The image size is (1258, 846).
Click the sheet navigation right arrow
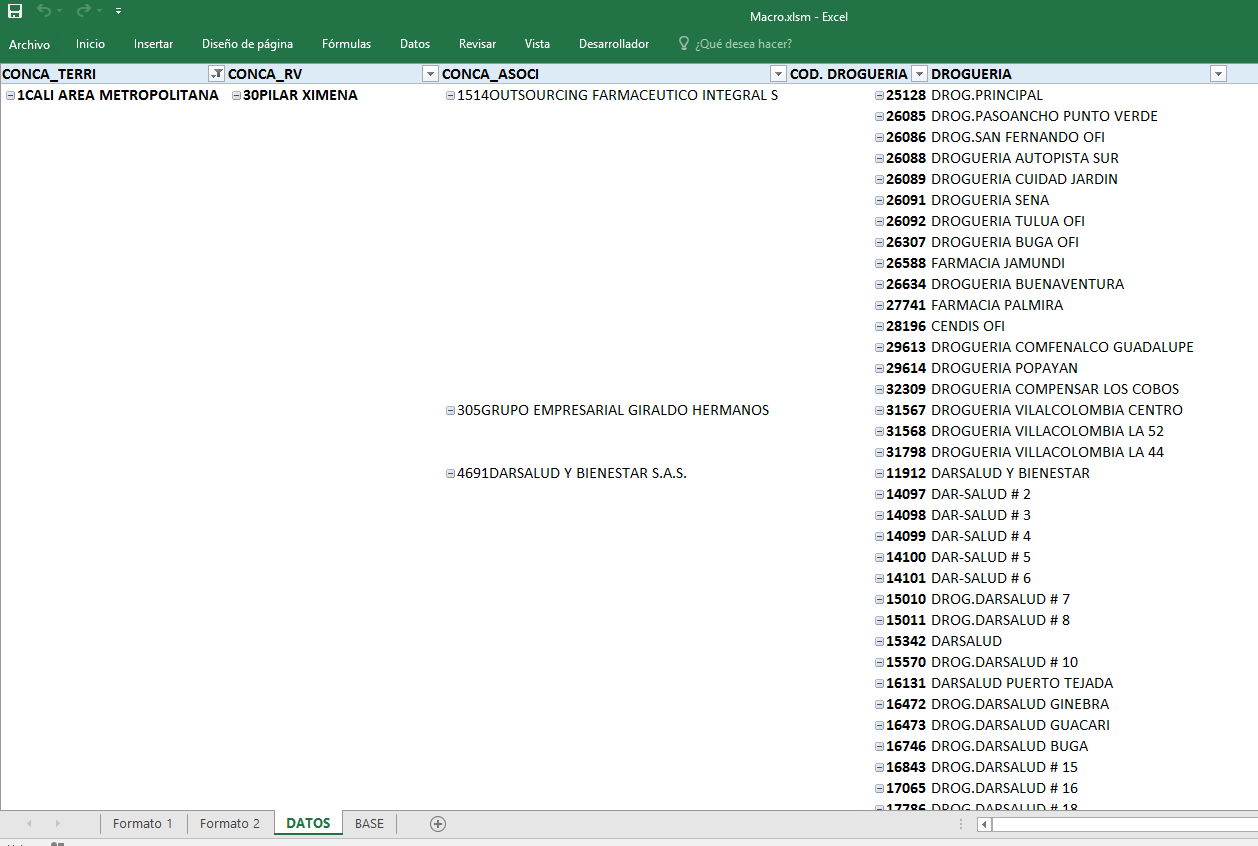point(57,824)
